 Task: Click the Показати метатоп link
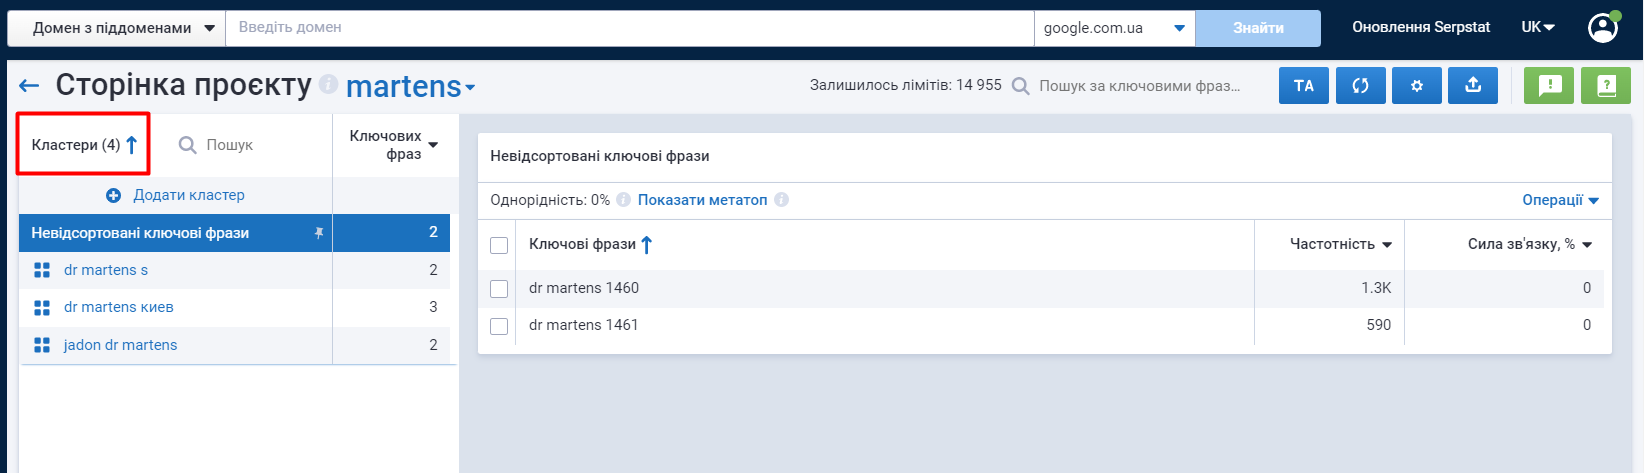[702, 200]
